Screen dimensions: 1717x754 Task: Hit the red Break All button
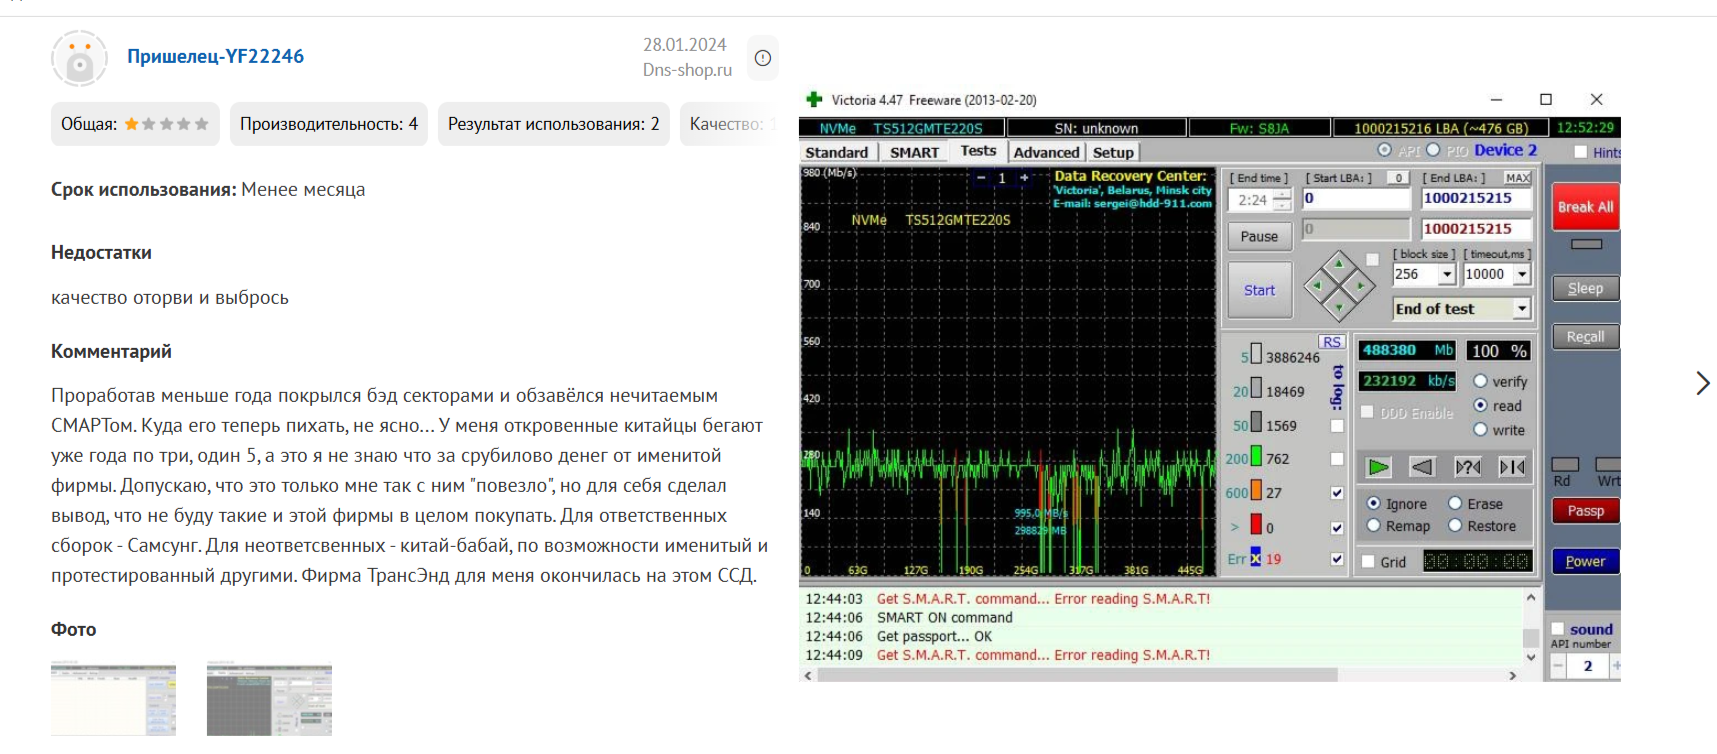click(x=1585, y=207)
